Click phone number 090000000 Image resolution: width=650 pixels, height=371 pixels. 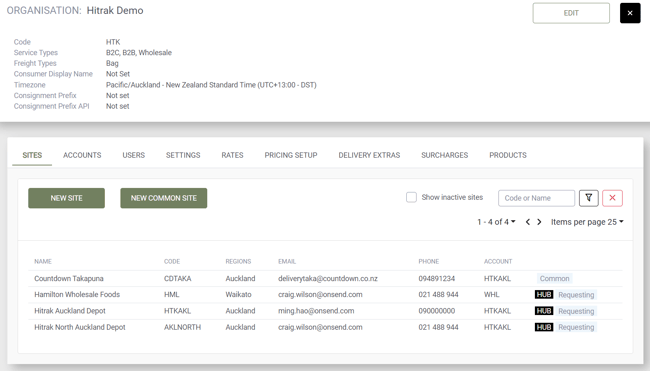pos(437,311)
